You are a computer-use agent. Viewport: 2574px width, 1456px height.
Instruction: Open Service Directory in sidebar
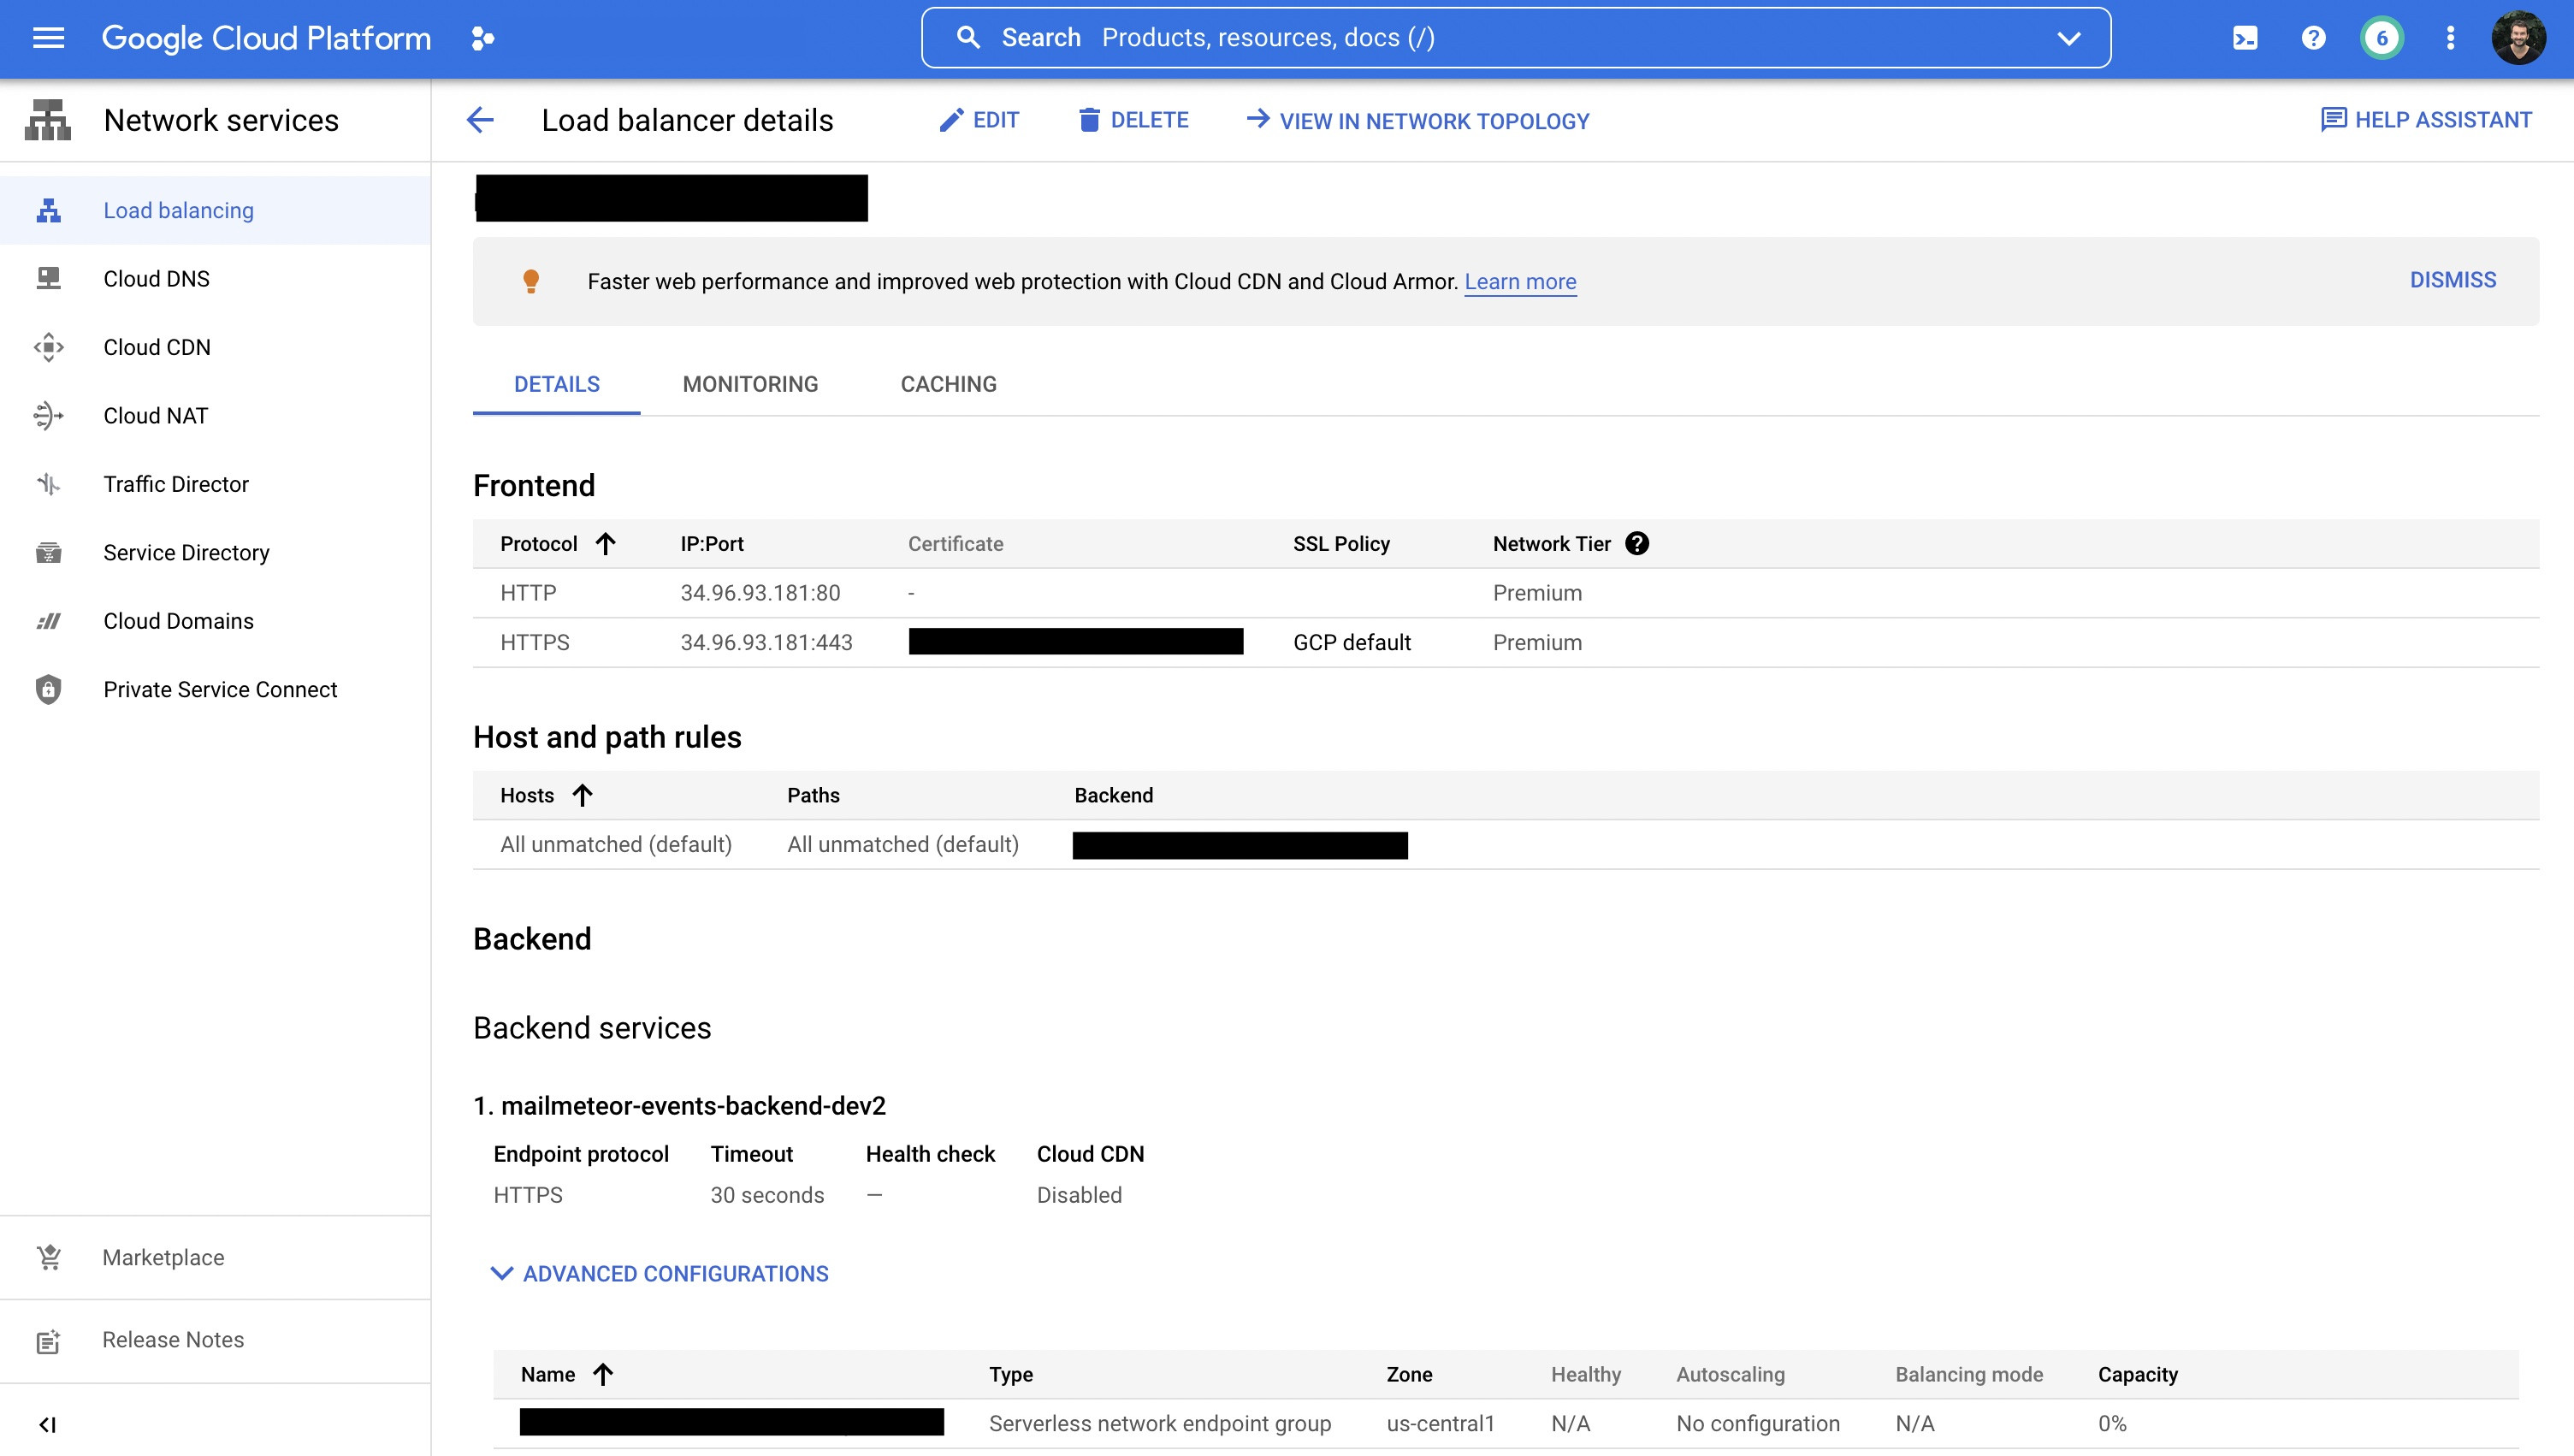pyautogui.click(x=186, y=552)
